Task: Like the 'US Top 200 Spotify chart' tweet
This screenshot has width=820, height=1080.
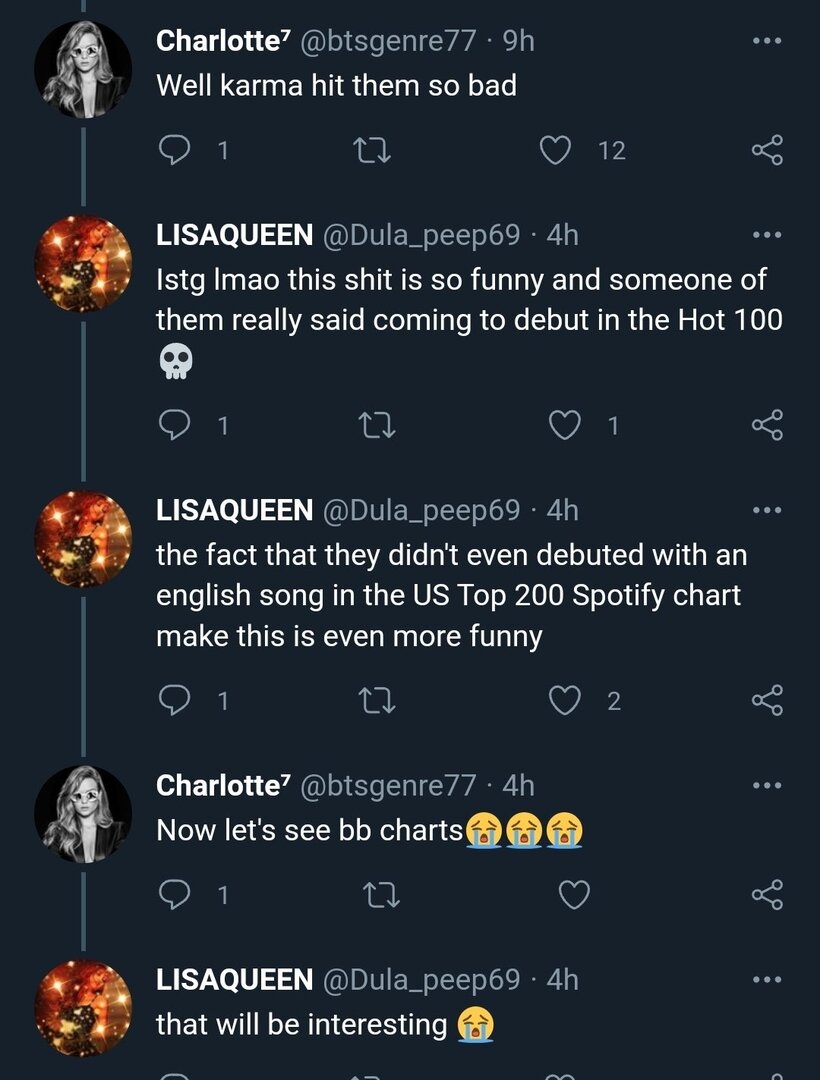Action: 565,700
